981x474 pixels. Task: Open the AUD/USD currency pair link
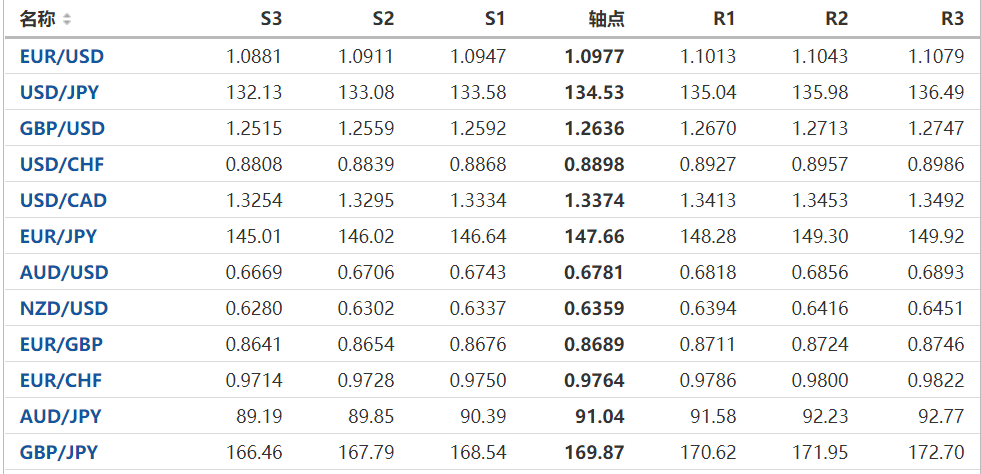coord(64,273)
